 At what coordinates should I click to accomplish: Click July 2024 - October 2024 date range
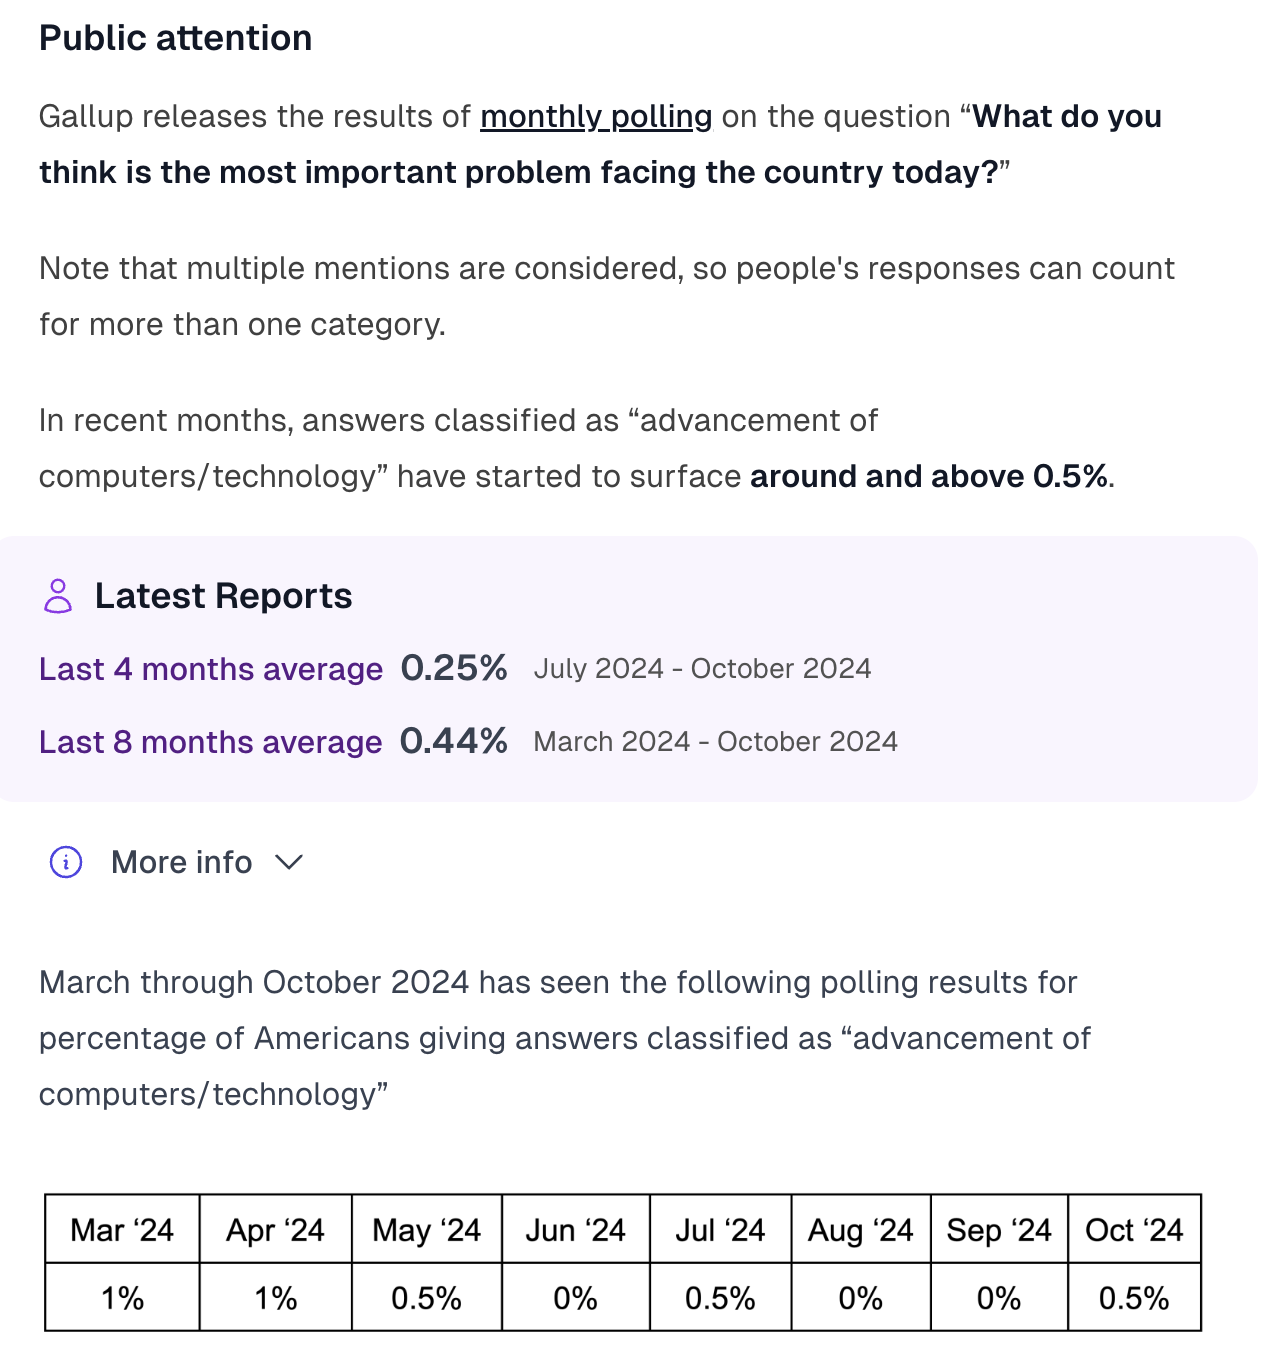click(x=703, y=669)
